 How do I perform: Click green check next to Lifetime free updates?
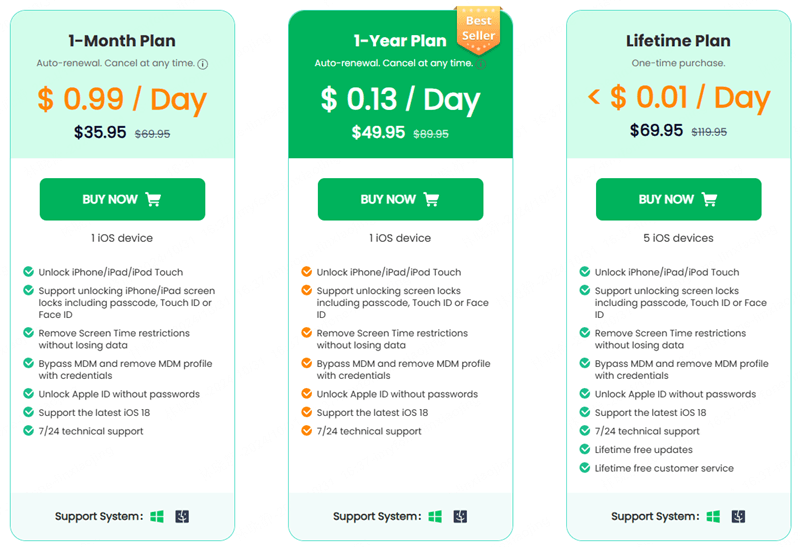(584, 450)
